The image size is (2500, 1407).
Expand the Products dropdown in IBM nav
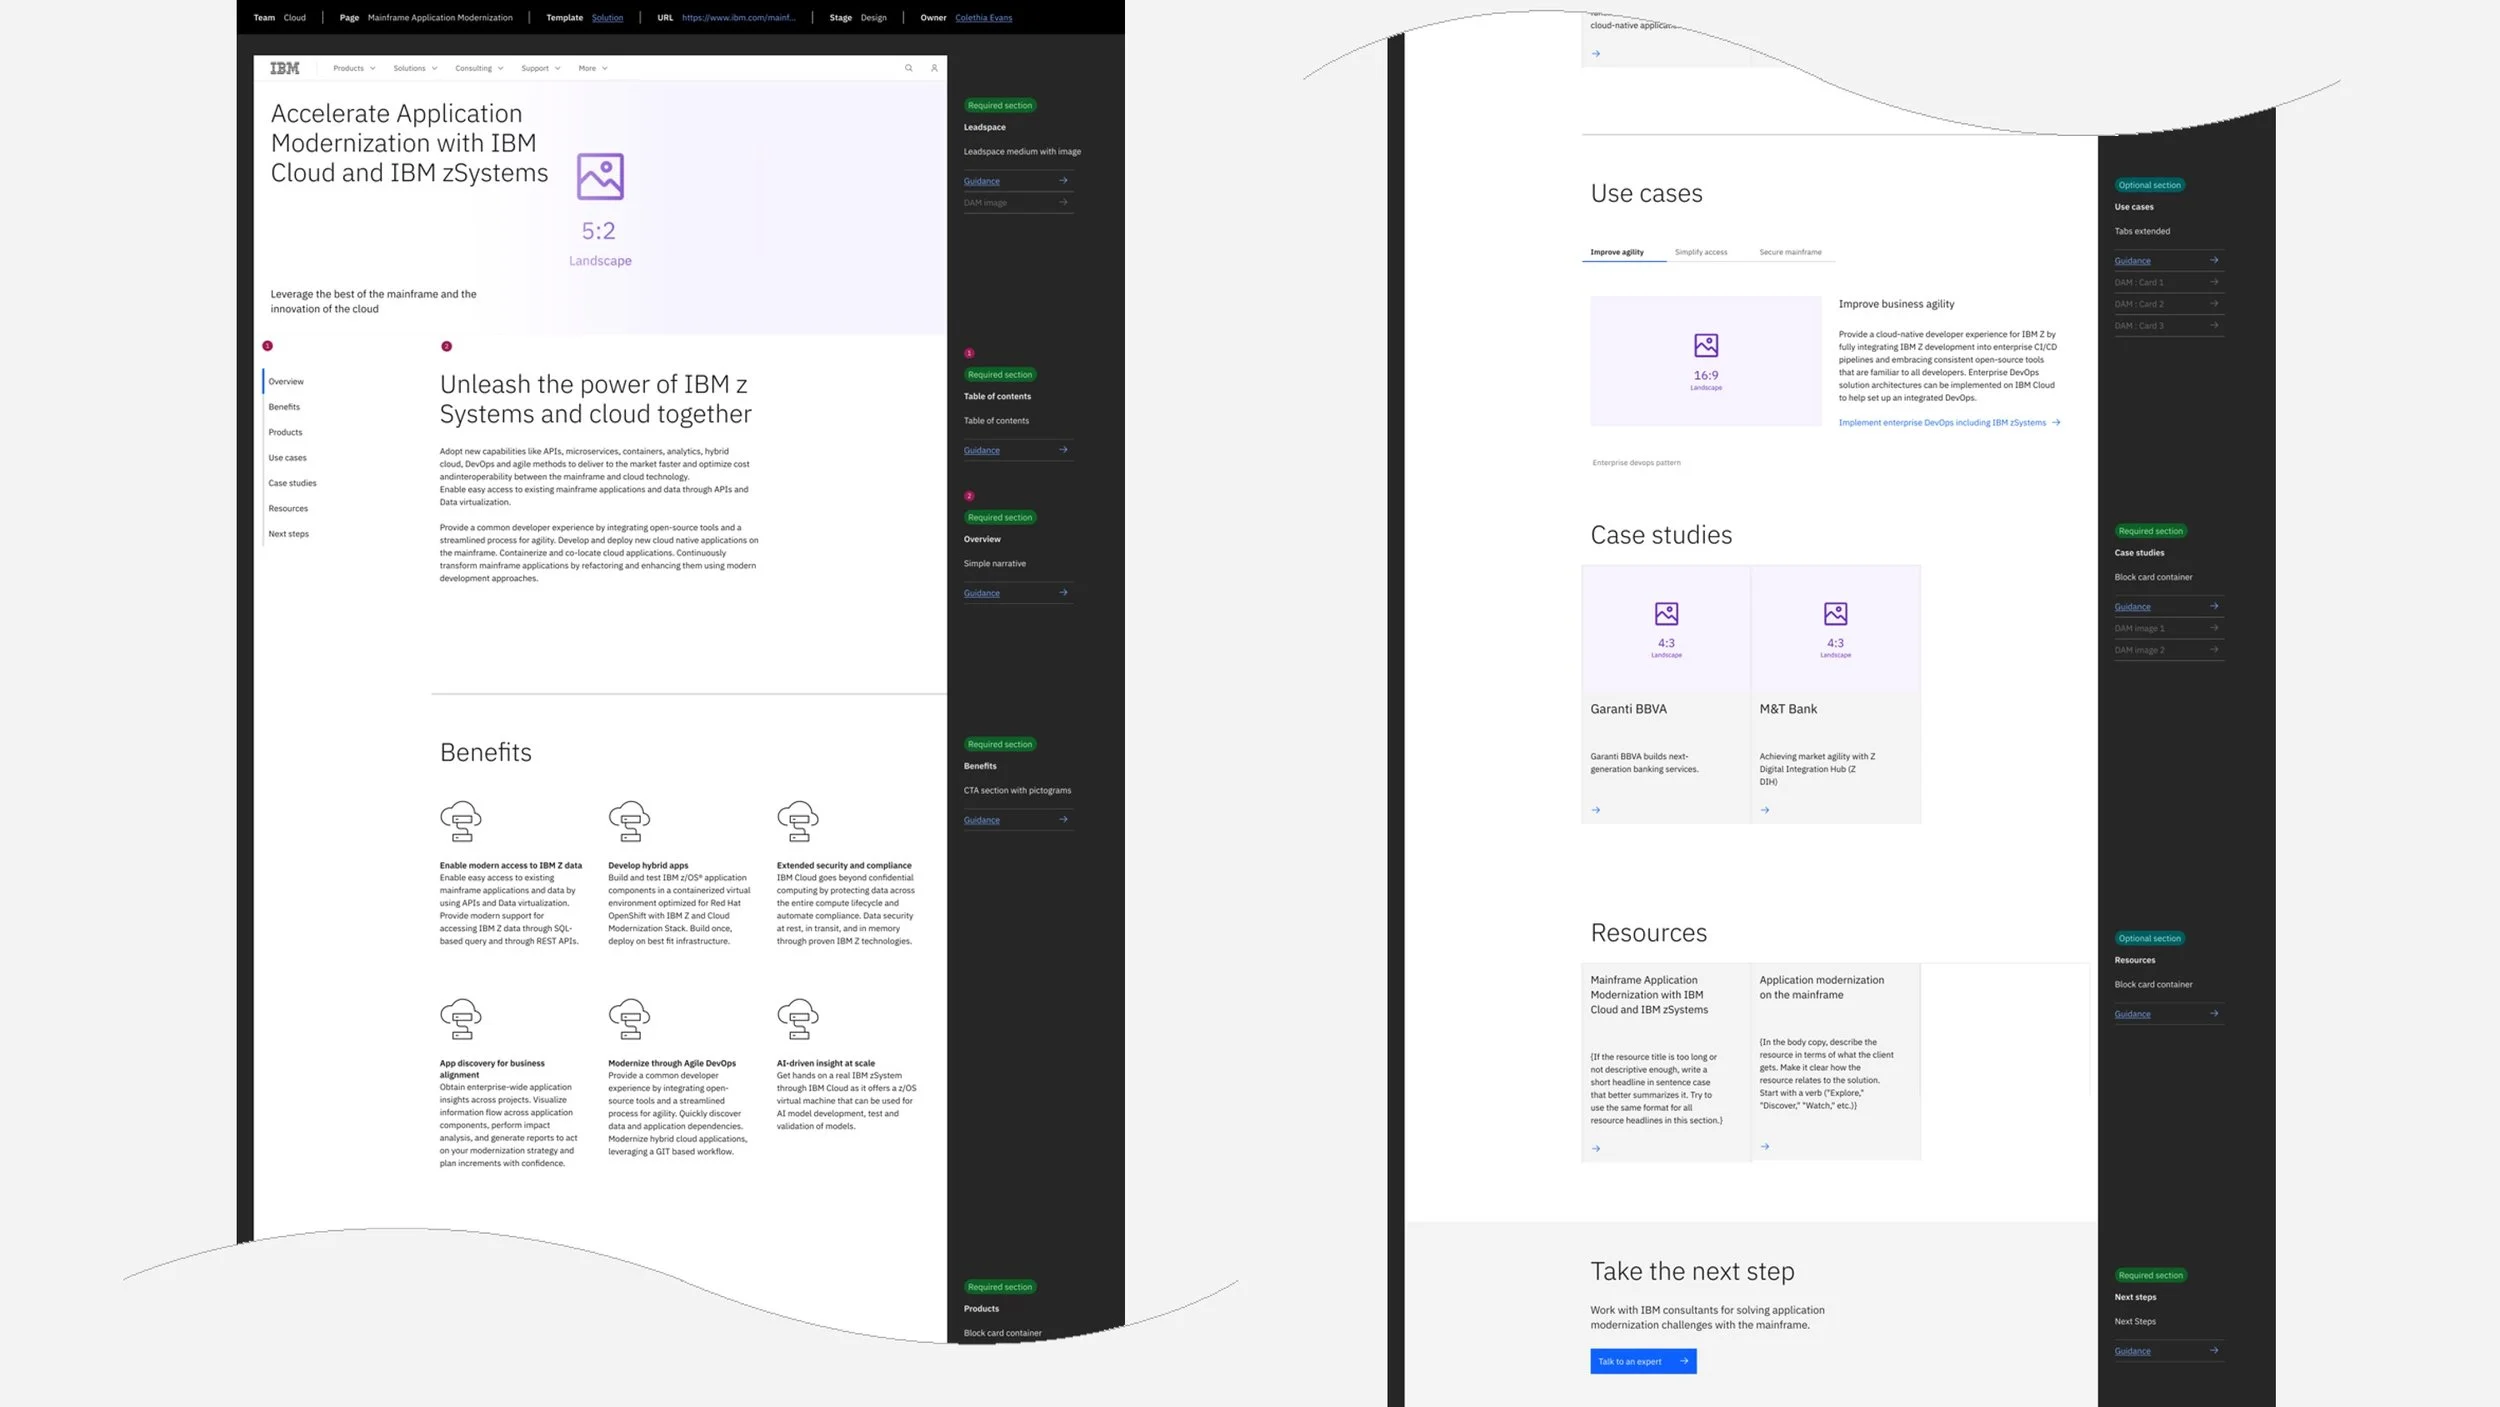[354, 68]
